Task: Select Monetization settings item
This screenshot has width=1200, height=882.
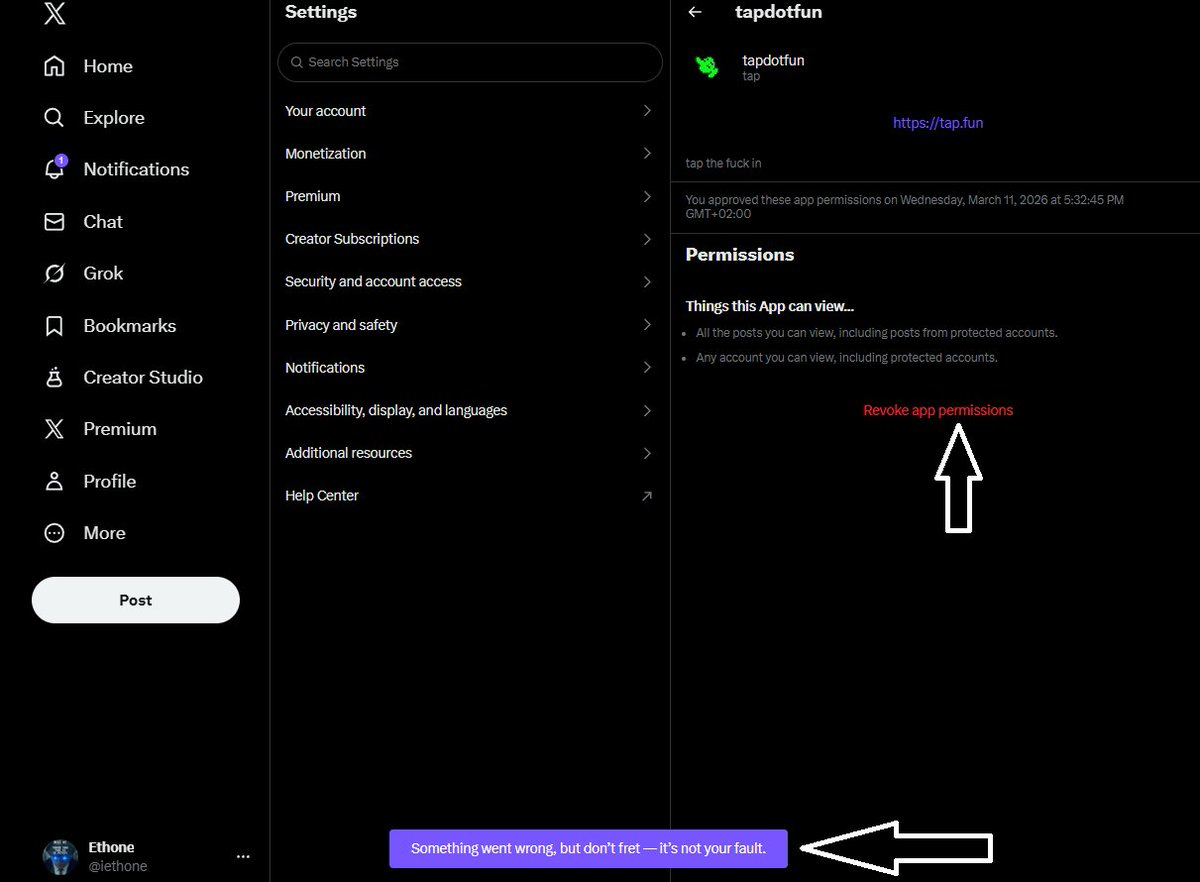Action: [x=470, y=154]
